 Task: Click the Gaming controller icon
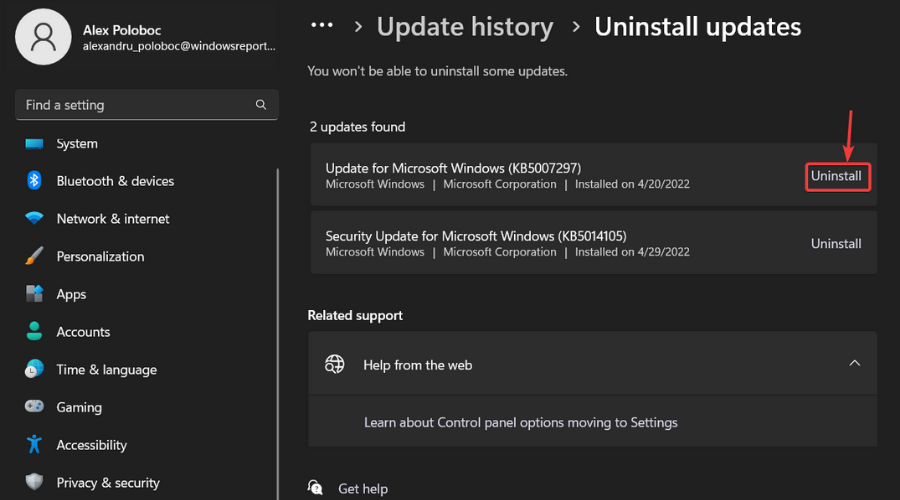click(x=34, y=406)
